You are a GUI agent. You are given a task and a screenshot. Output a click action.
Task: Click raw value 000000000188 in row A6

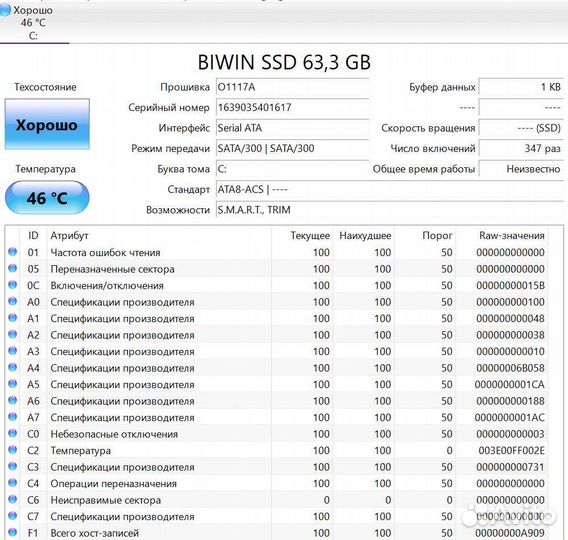pyautogui.click(x=510, y=401)
